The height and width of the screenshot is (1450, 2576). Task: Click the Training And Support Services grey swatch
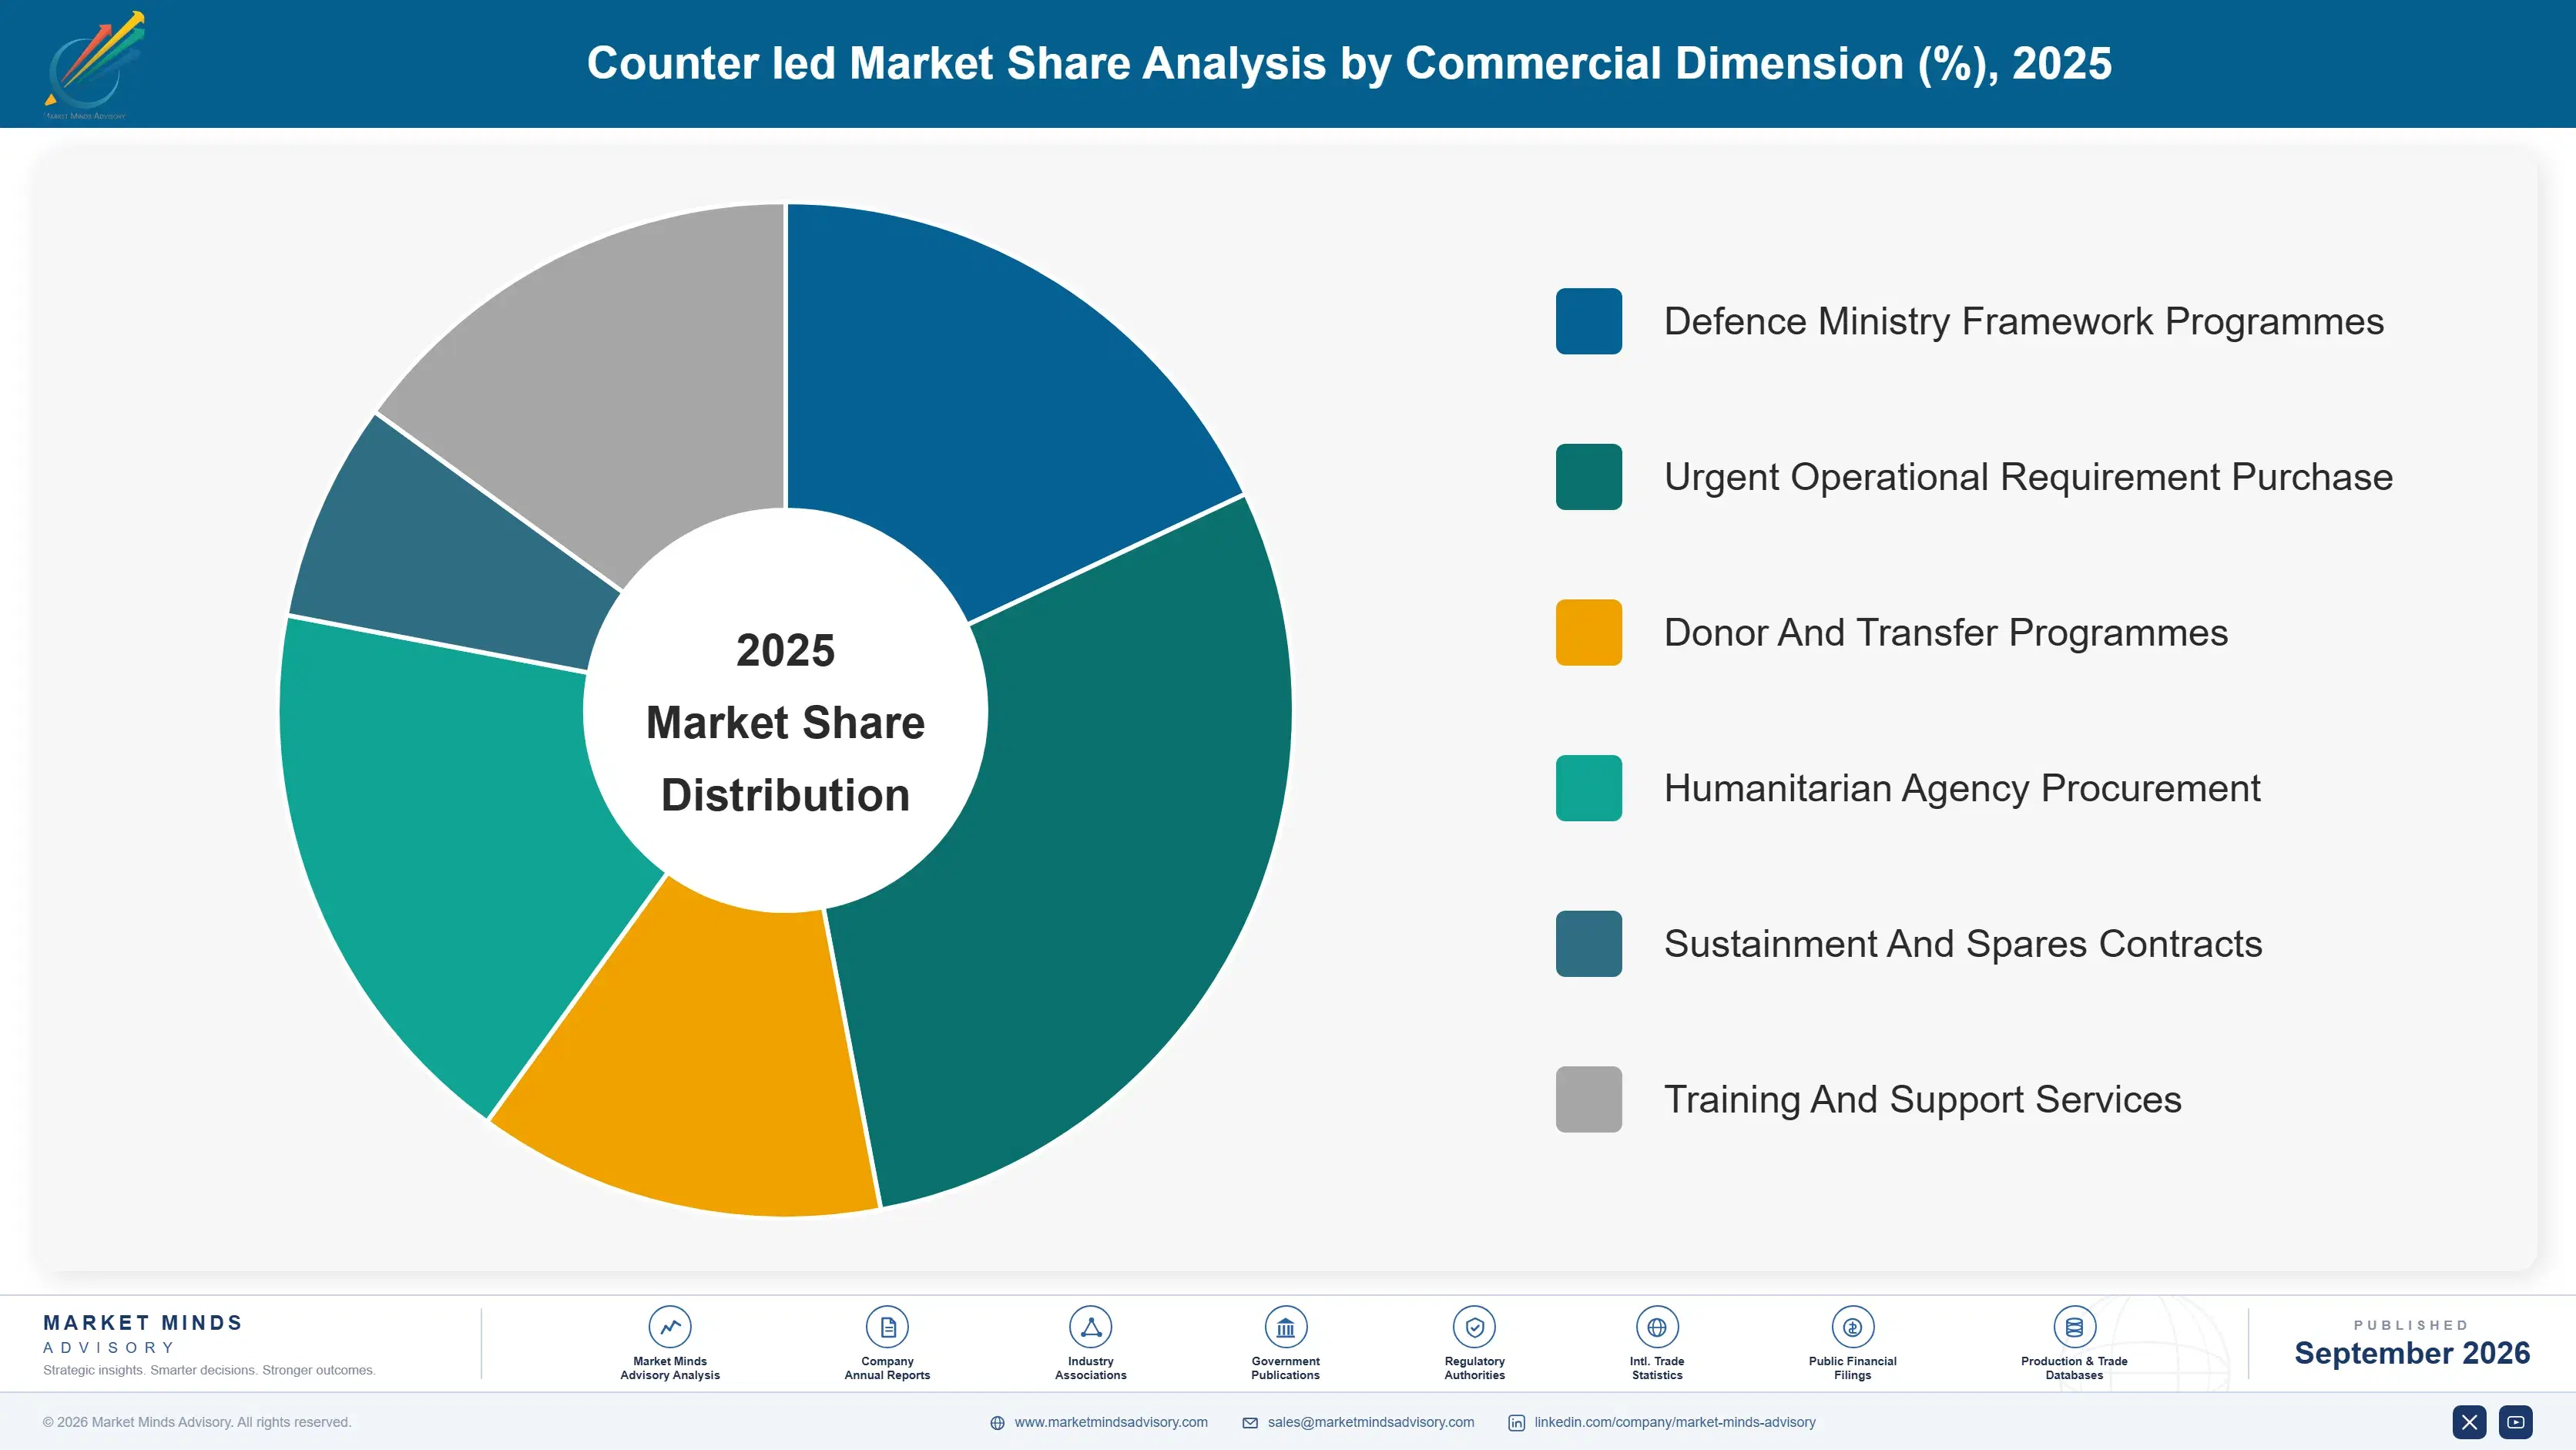(x=1588, y=1099)
